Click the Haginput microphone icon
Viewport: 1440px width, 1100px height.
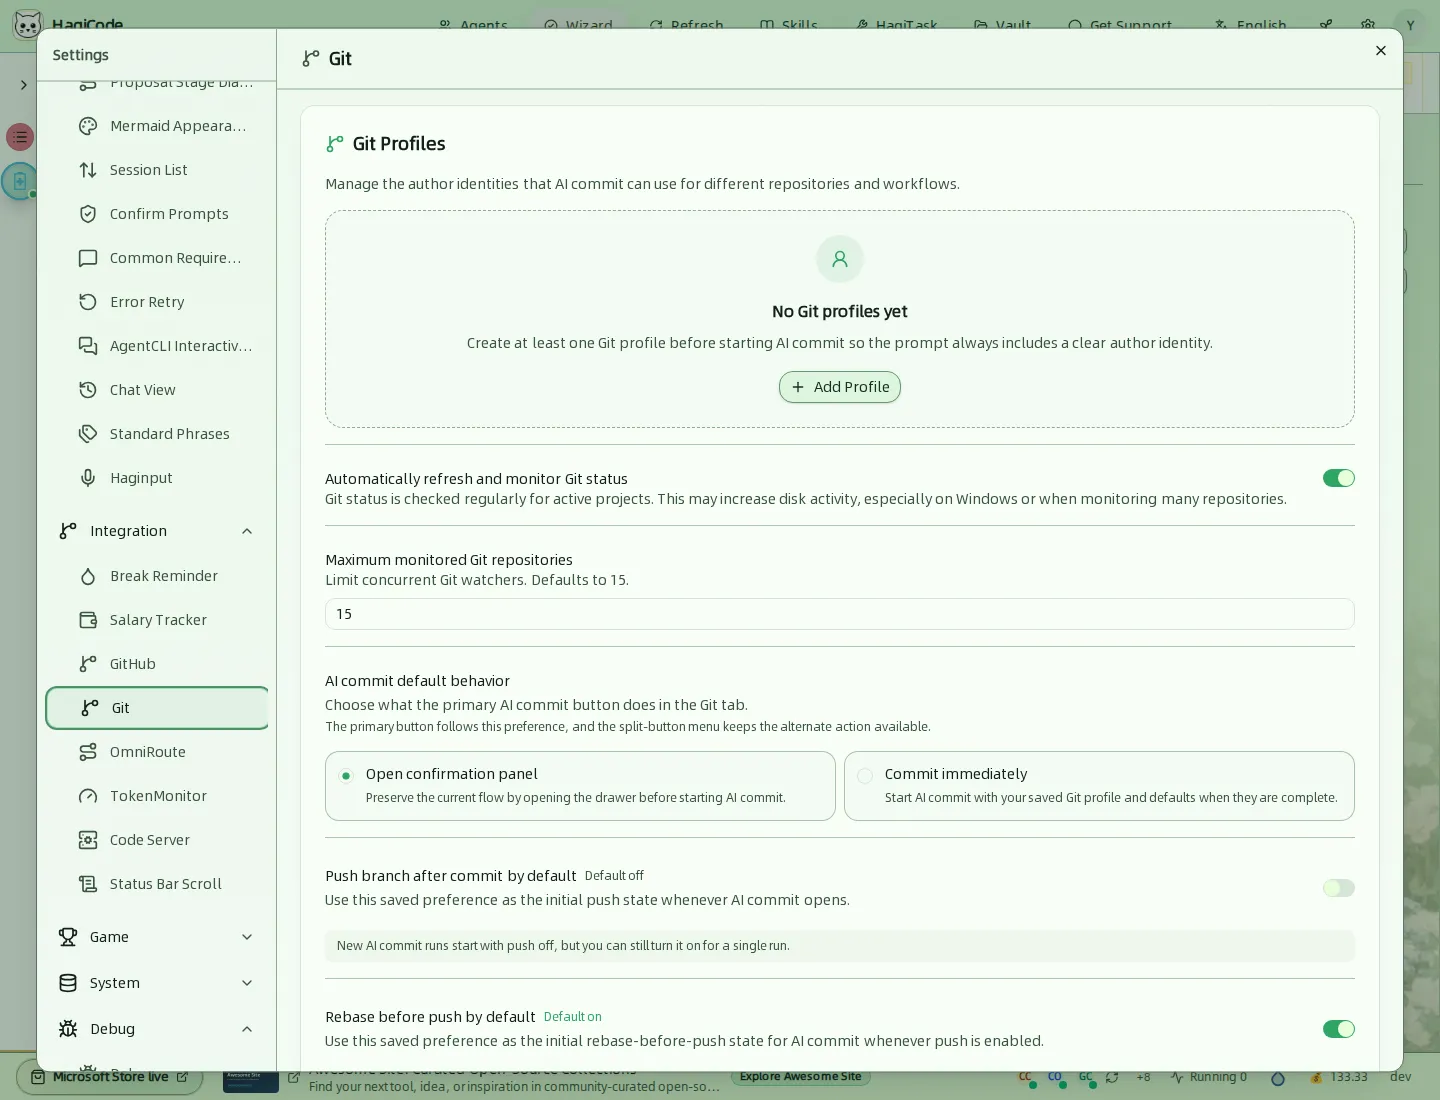(88, 478)
